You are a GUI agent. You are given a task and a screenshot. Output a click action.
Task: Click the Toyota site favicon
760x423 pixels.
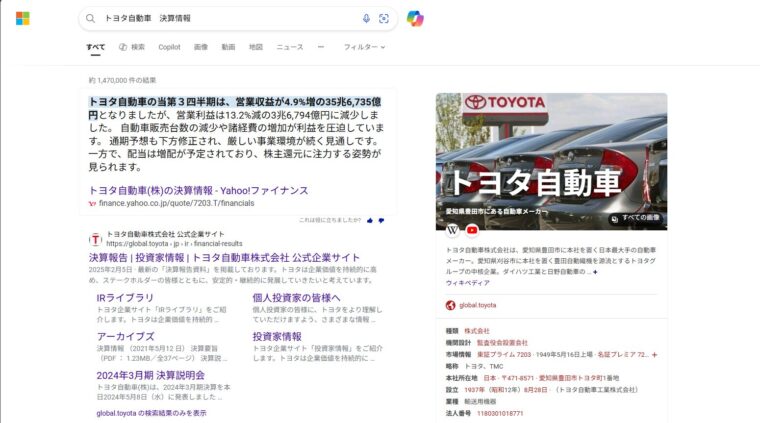click(x=95, y=239)
